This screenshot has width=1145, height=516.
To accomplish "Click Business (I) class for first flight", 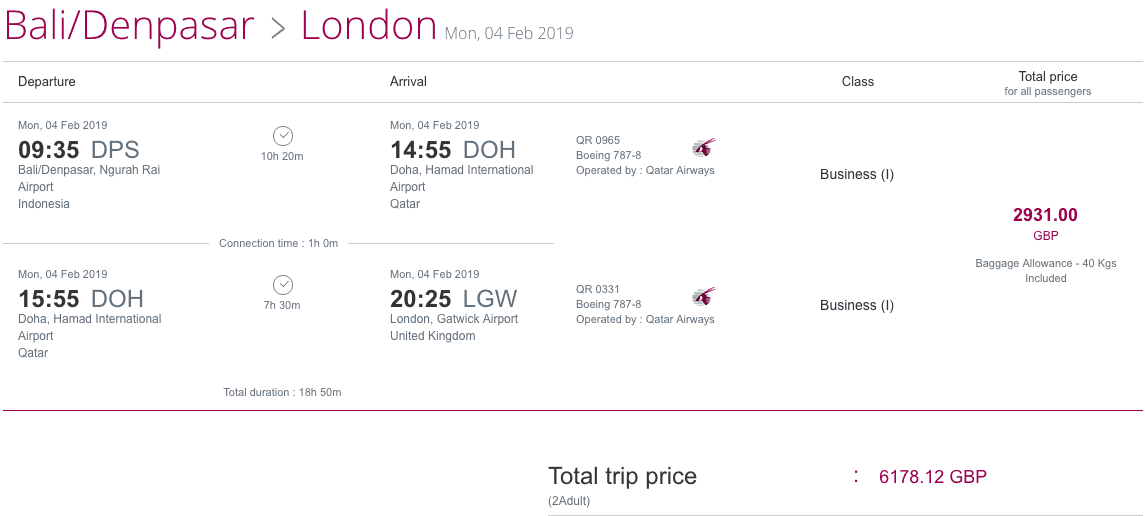I will tap(857, 174).
